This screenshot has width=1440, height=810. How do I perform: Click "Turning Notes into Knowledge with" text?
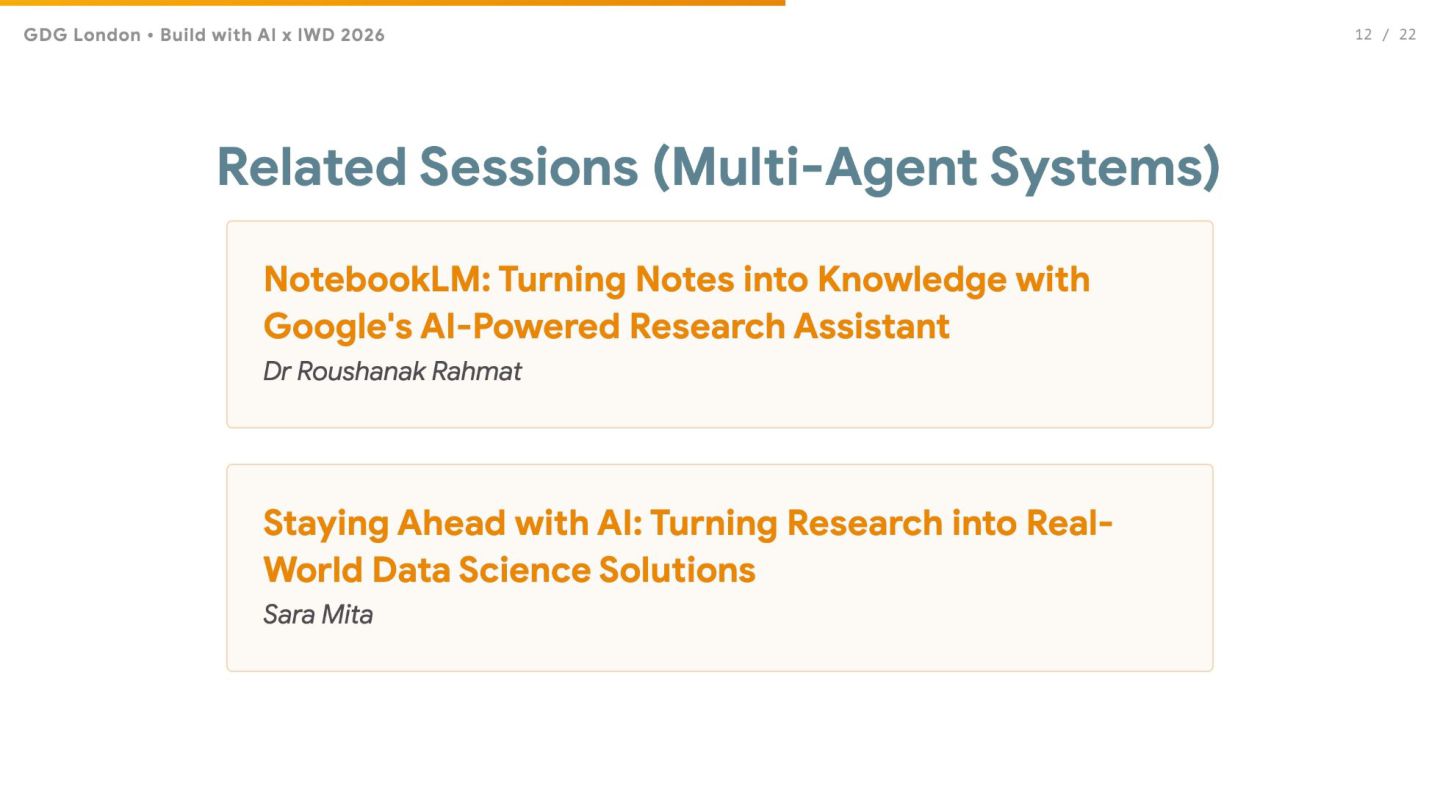(x=794, y=279)
